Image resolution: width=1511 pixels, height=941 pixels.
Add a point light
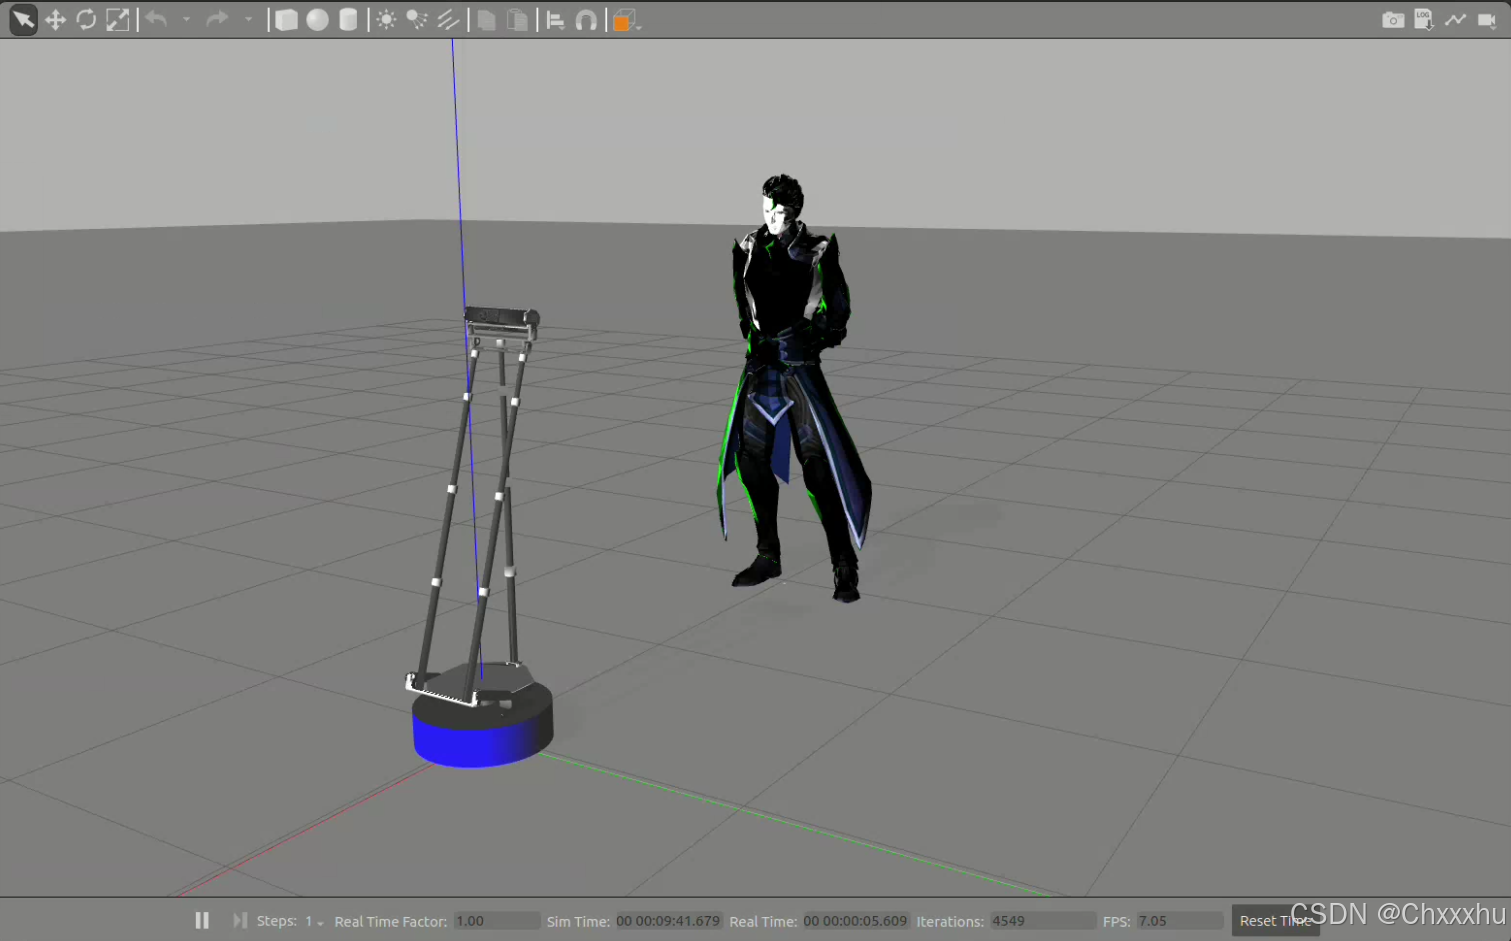coord(386,20)
